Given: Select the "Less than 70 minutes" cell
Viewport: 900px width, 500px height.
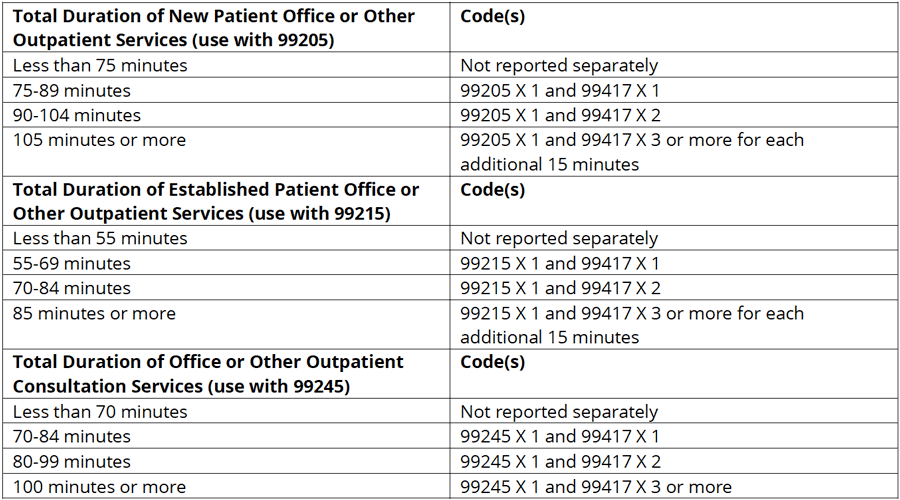Looking at the screenshot, I should click(x=100, y=412).
